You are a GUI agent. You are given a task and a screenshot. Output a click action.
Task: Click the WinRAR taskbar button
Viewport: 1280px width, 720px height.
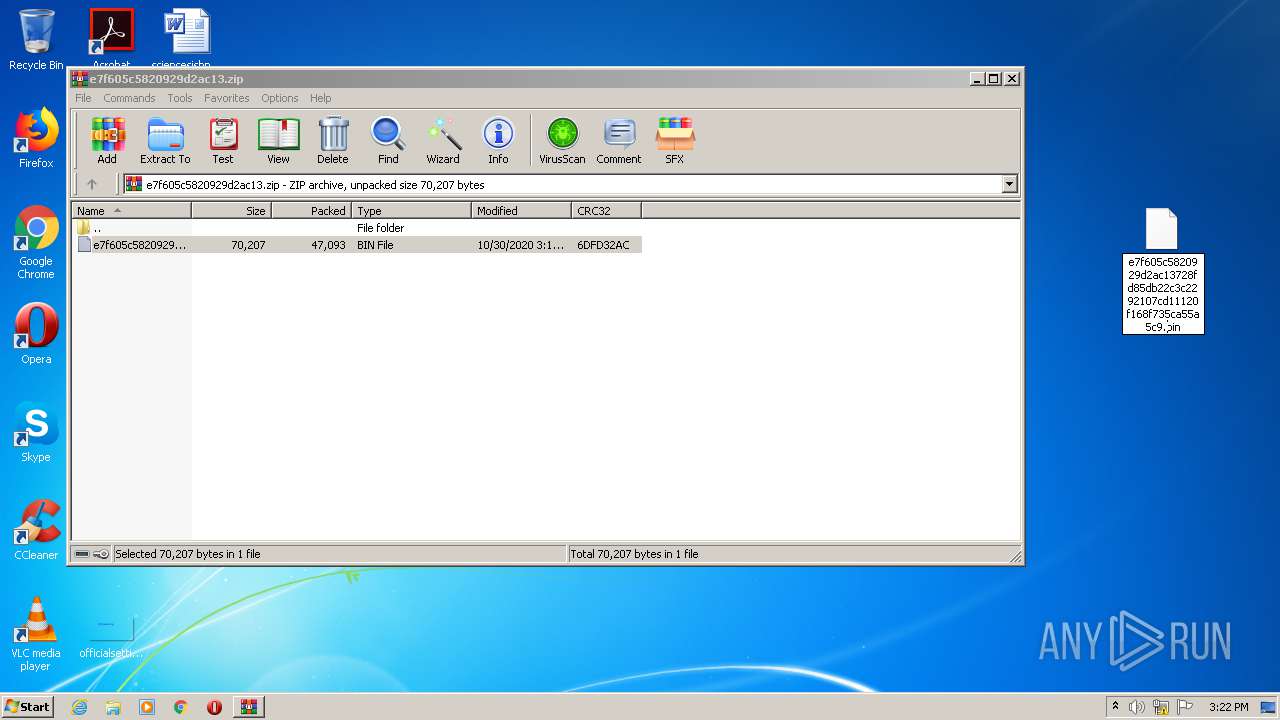pyautogui.click(x=248, y=707)
